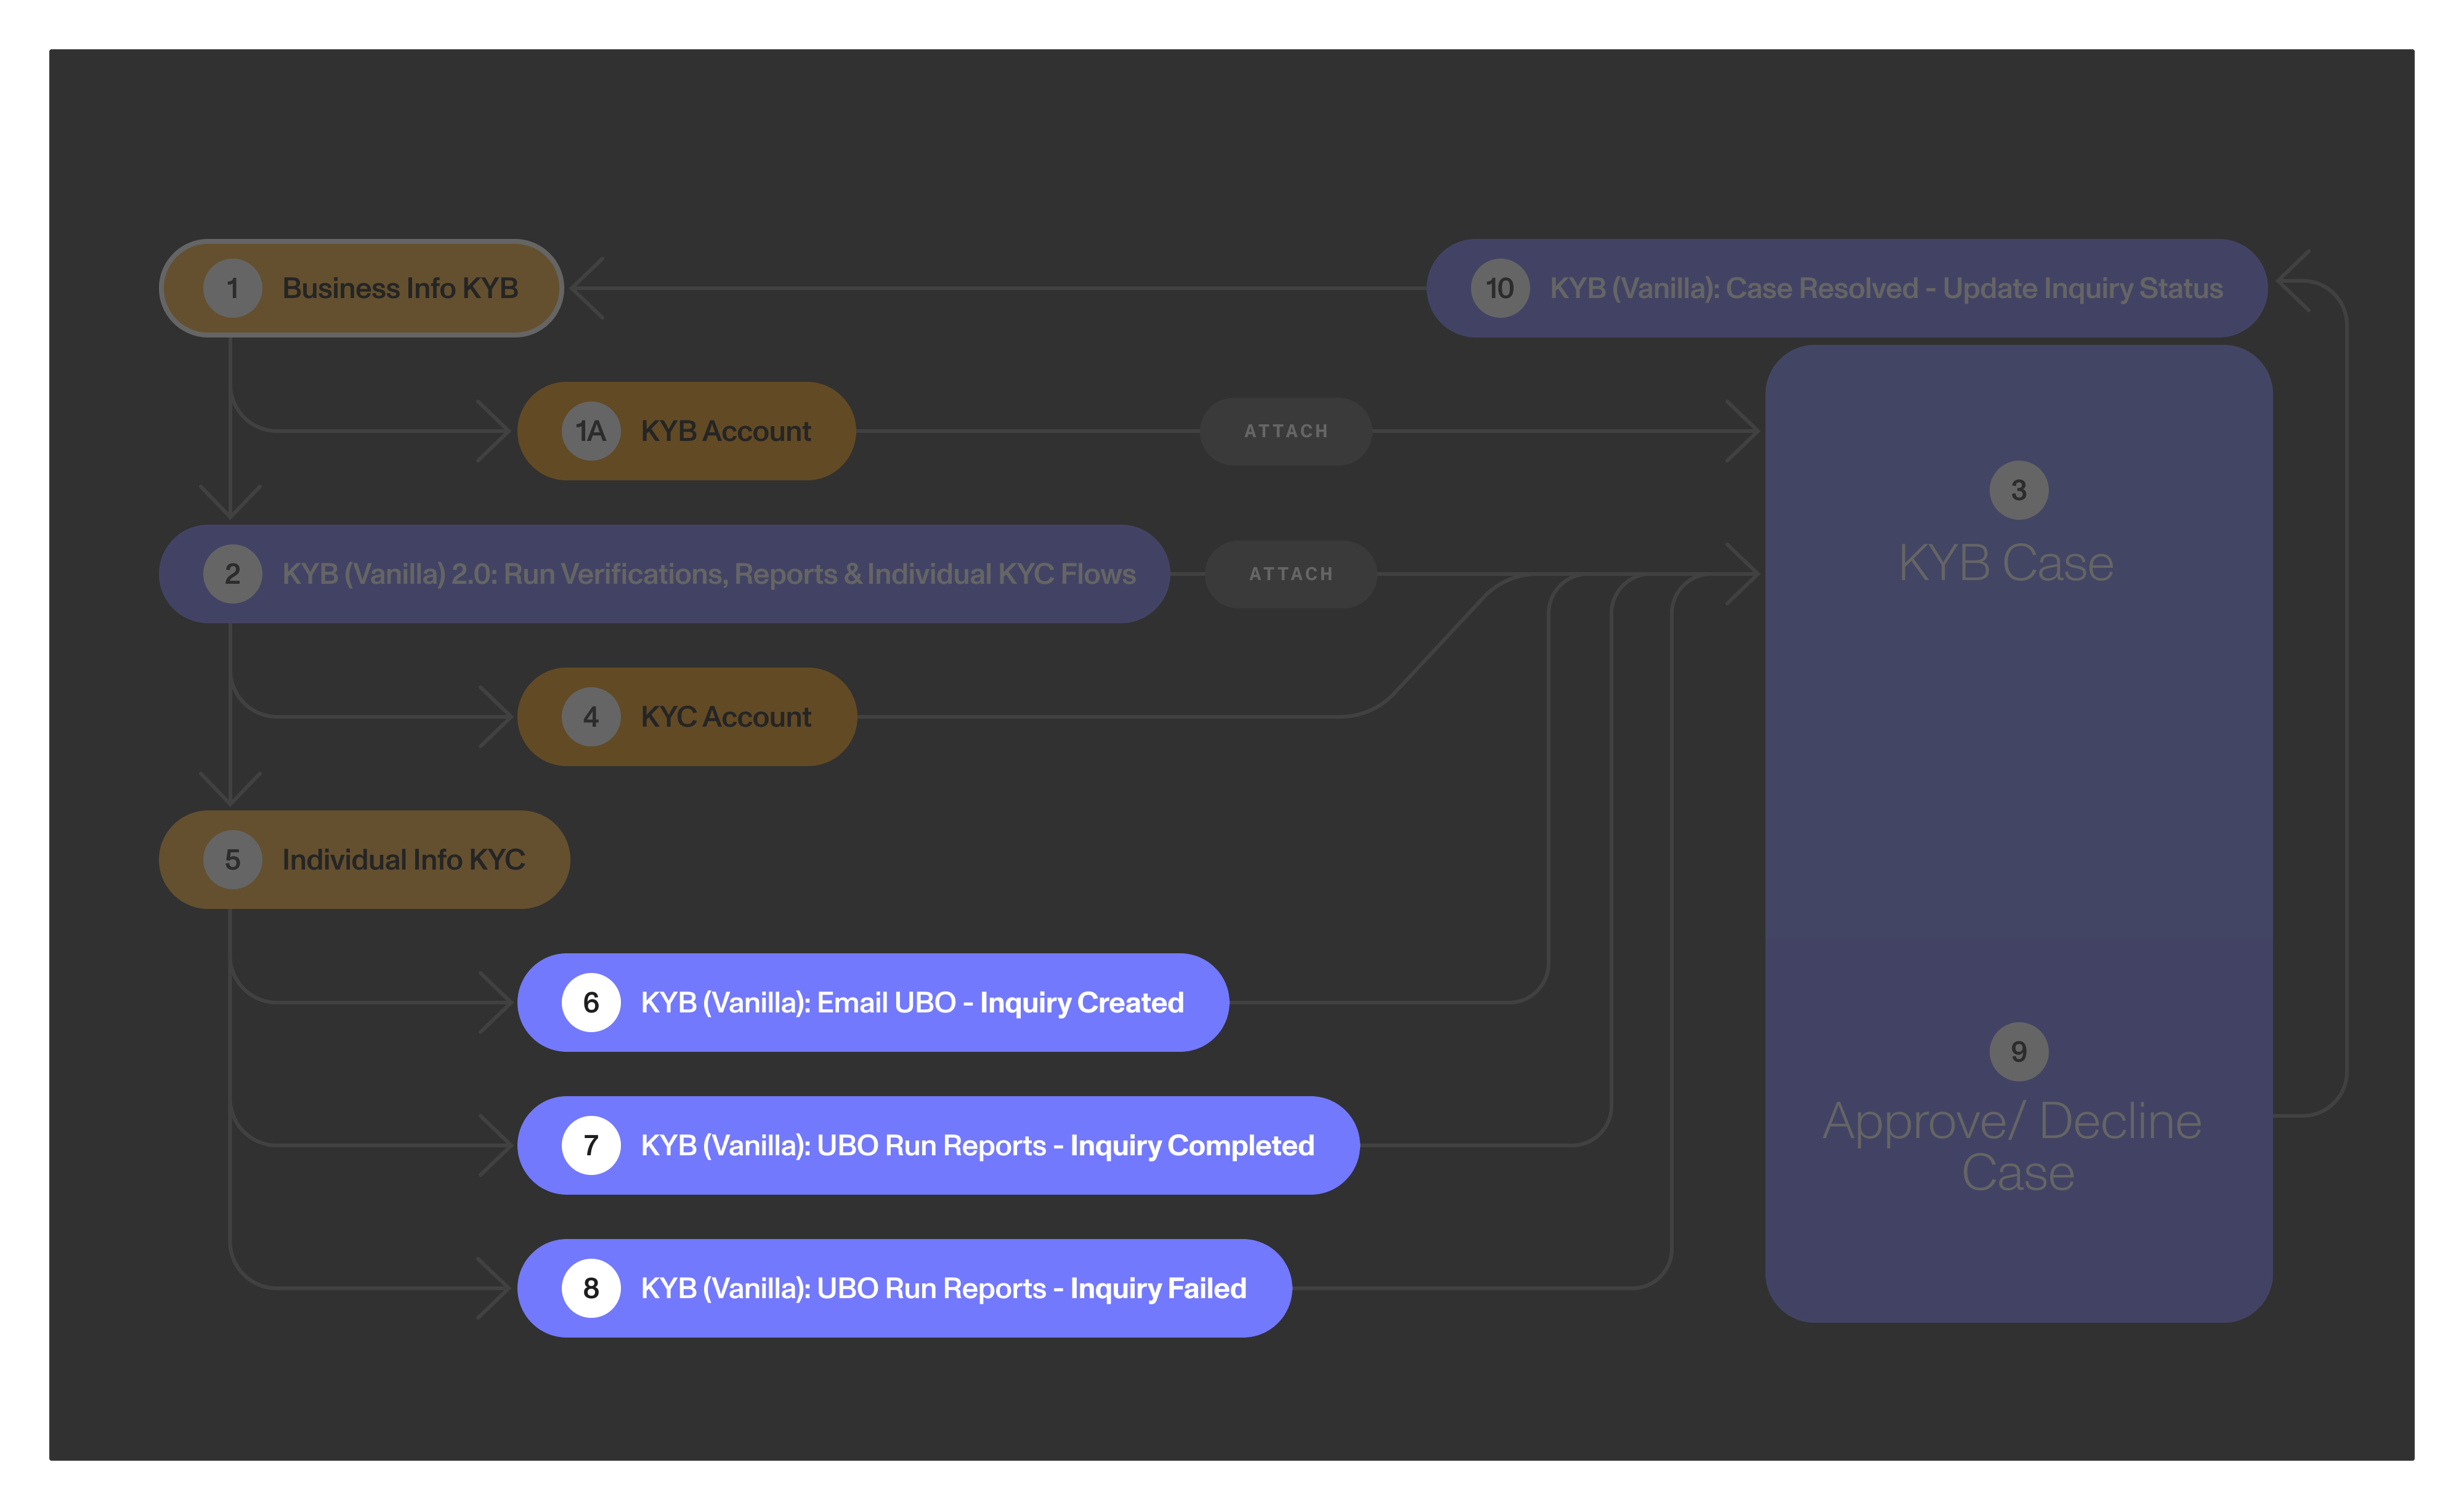Expand the KYB Case container
The height and width of the screenshot is (1510, 2464).
point(2005,562)
